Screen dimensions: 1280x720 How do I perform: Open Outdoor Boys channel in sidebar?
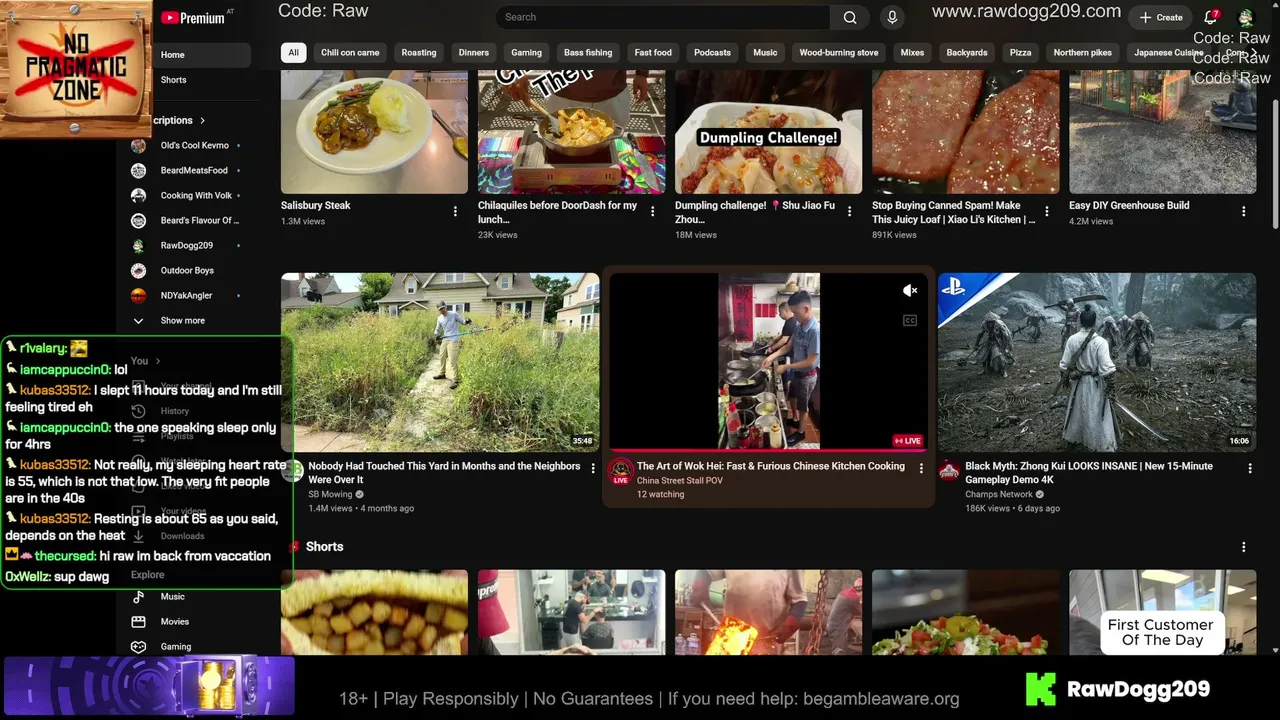click(186, 270)
